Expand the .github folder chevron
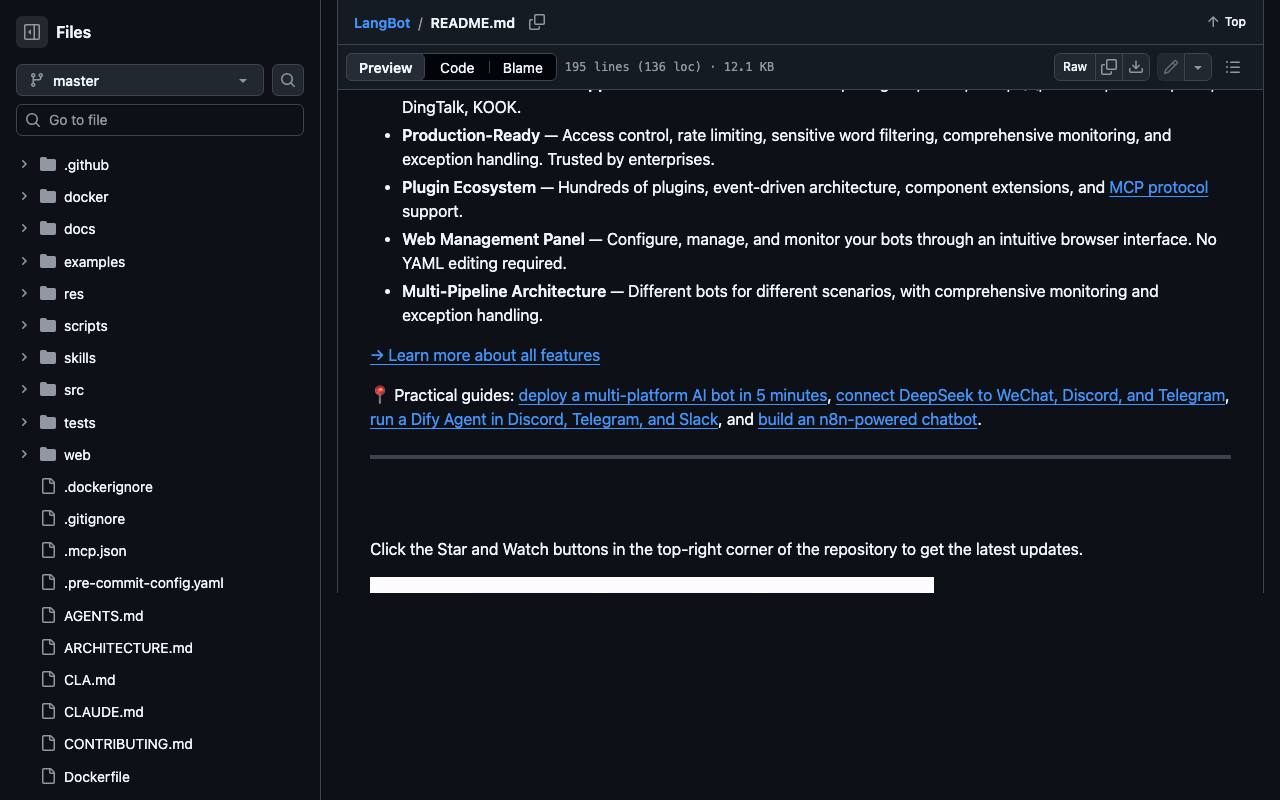 click(24, 165)
